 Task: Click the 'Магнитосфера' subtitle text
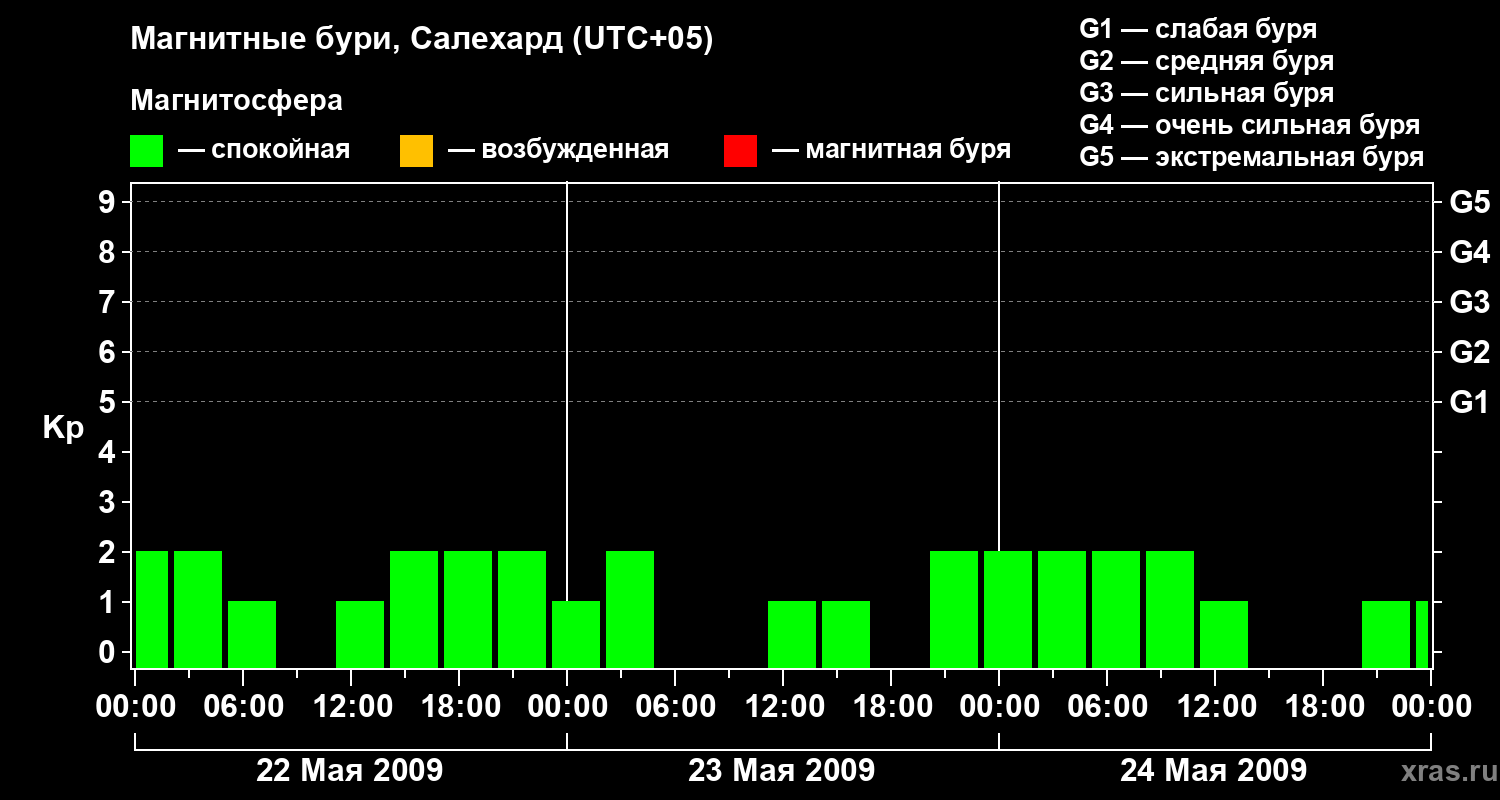tap(237, 101)
